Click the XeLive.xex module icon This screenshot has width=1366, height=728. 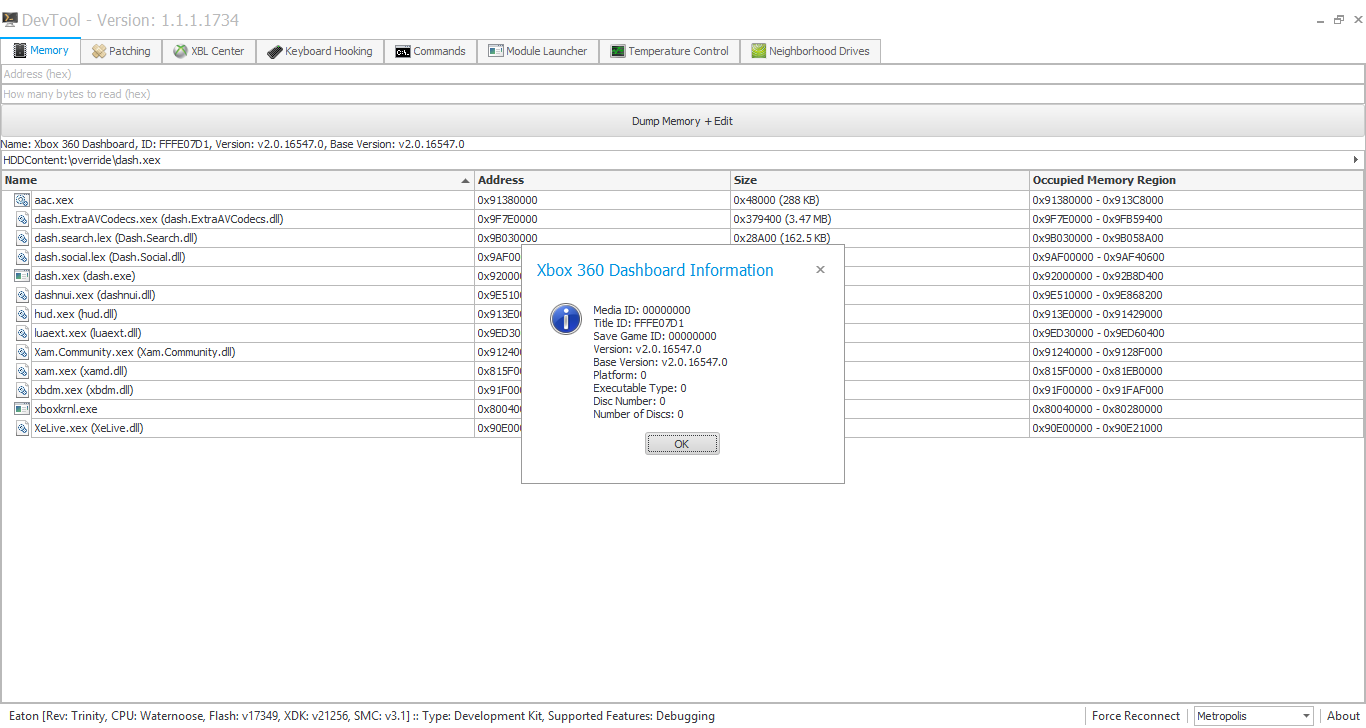tap(22, 428)
